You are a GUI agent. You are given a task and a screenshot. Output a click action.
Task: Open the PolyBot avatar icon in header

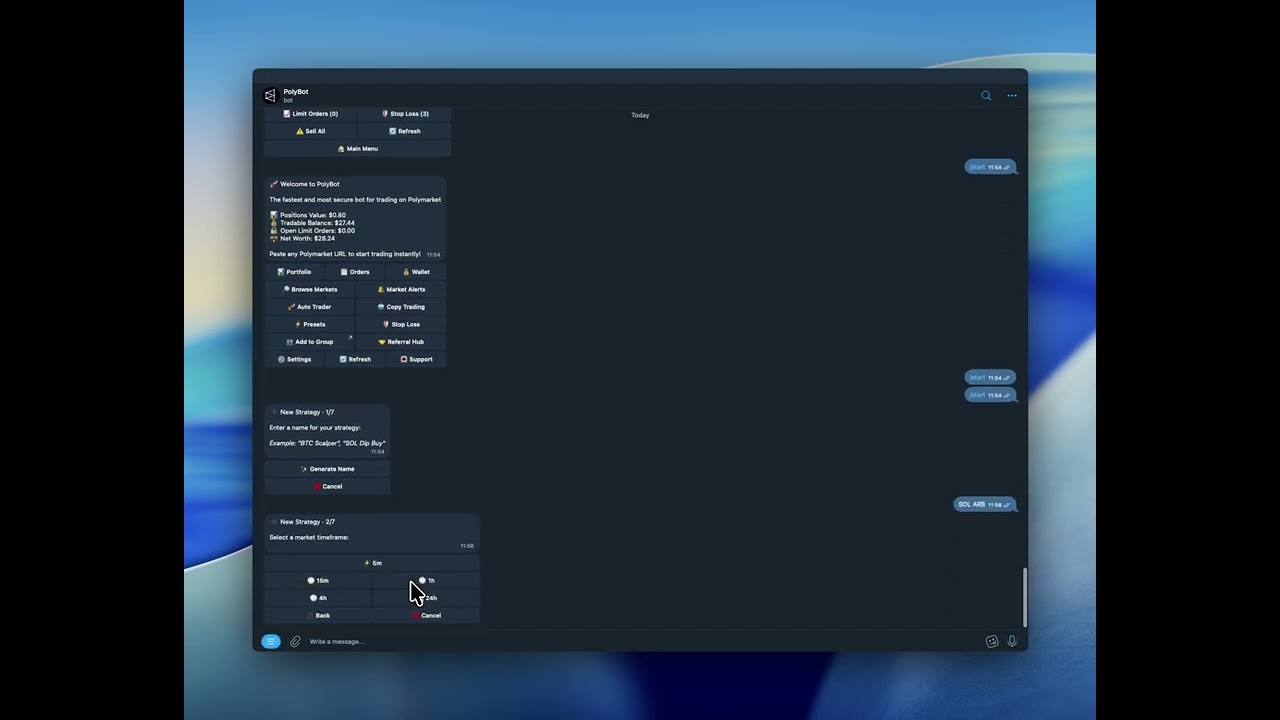point(269,95)
